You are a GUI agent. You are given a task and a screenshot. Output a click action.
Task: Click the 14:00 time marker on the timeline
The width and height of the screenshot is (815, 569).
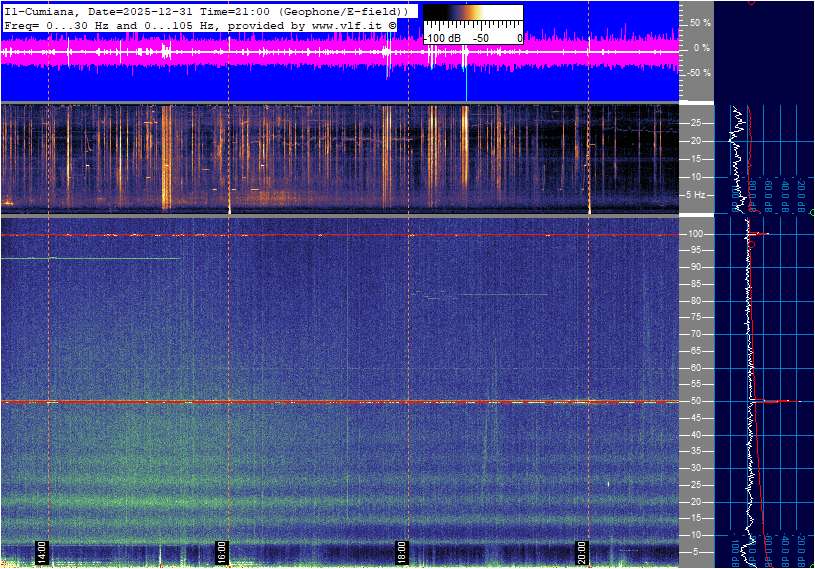pyautogui.click(x=42, y=552)
